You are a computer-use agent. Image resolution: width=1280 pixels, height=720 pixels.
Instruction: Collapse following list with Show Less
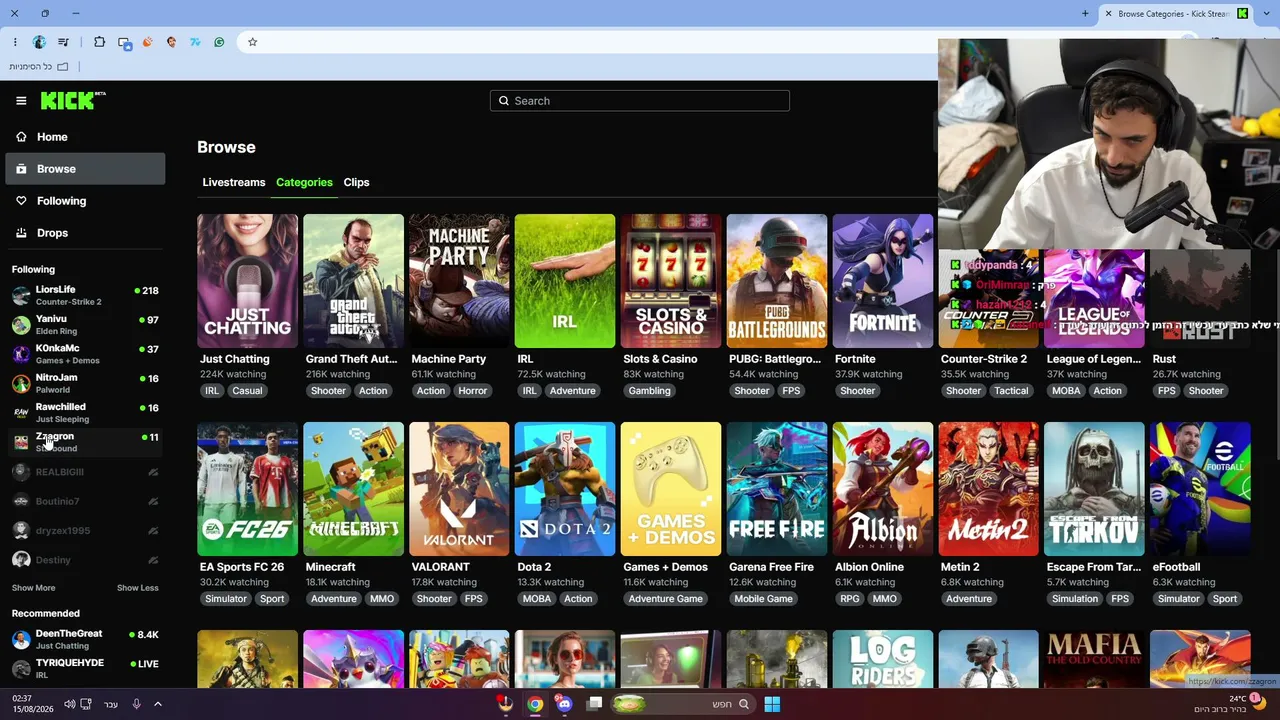pyautogui.click(x=138, y=588)
